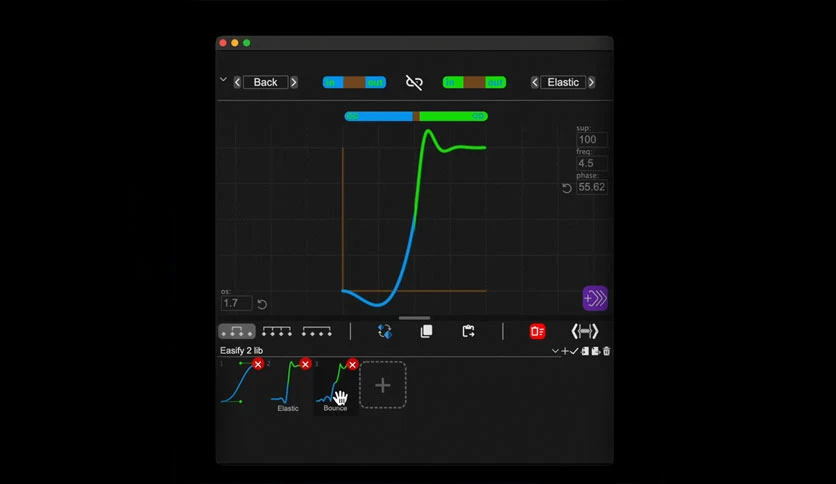This screenshot has height=484, width=836.
Task: Select the third keyframe grouping mode
Action: 316,331
